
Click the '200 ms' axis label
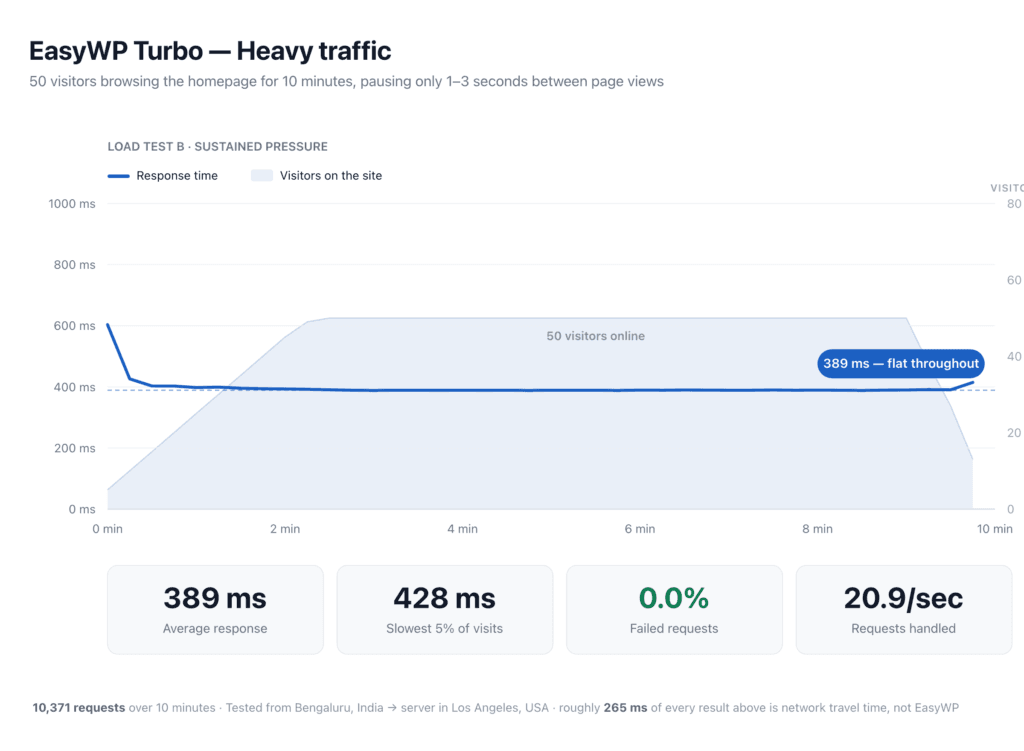point(74,448)
